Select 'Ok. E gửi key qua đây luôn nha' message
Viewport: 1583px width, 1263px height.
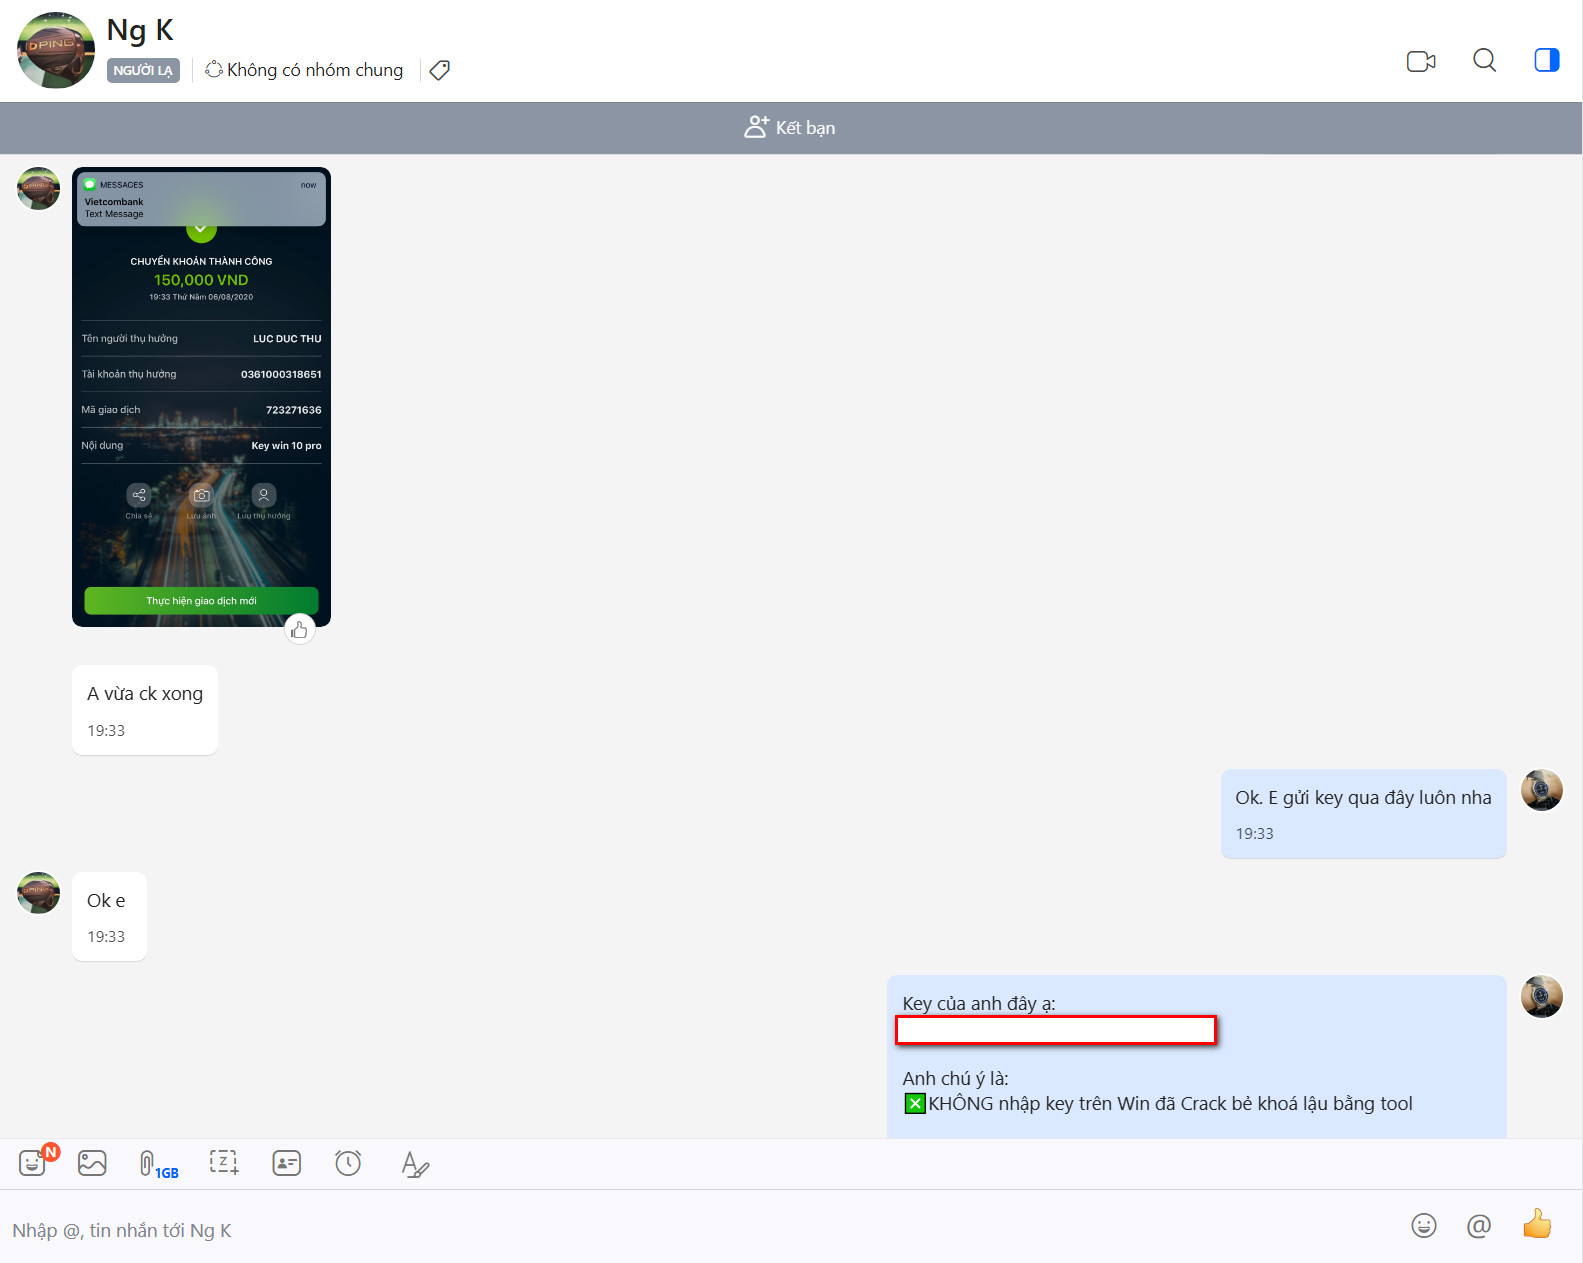pyautogui.click(x=1363, y=813)
